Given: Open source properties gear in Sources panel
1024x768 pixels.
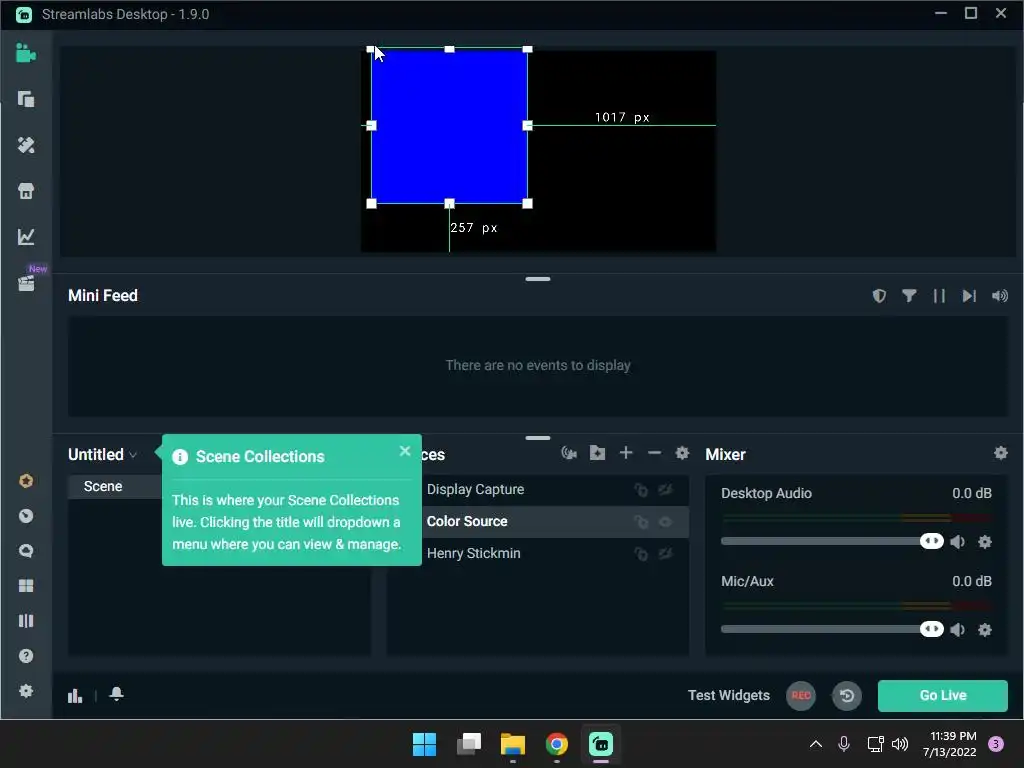Looking at the screenshot, I should pyautogui.click(x=682, y=453).
